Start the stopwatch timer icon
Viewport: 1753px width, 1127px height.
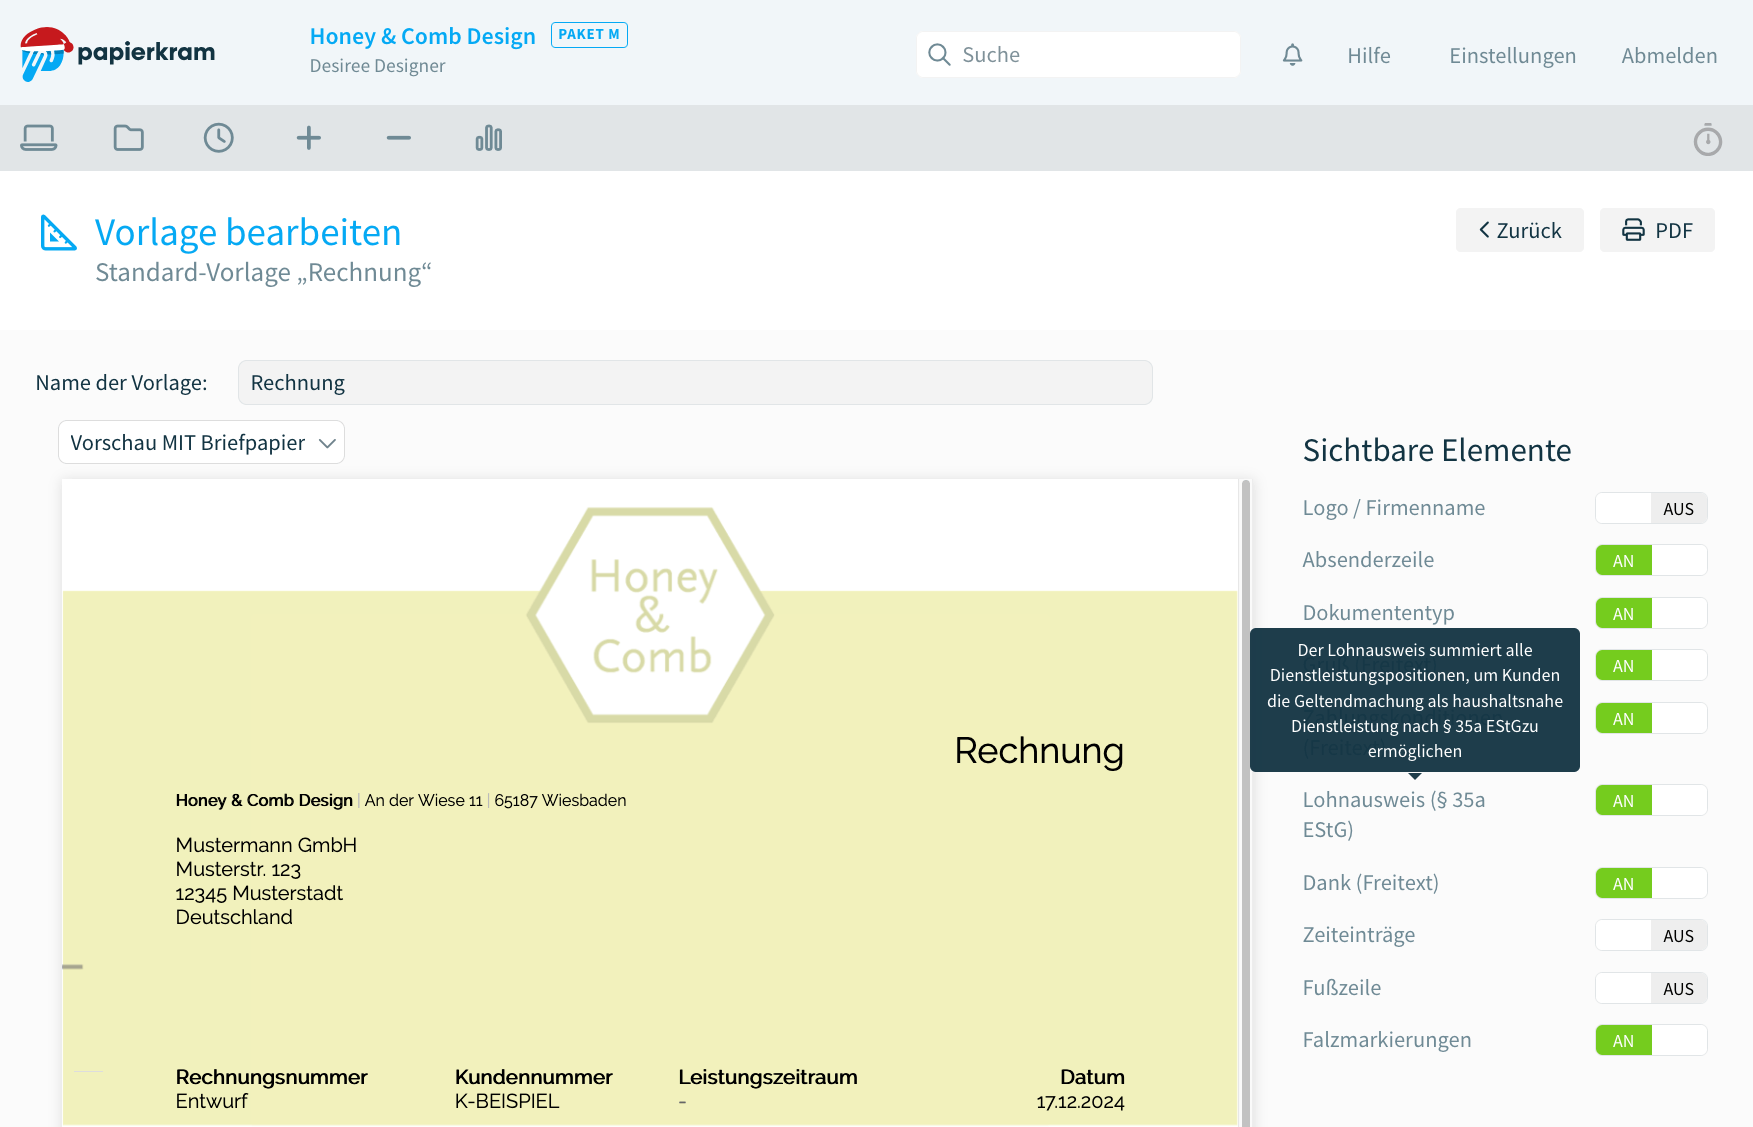click(x=1708, y=139)
